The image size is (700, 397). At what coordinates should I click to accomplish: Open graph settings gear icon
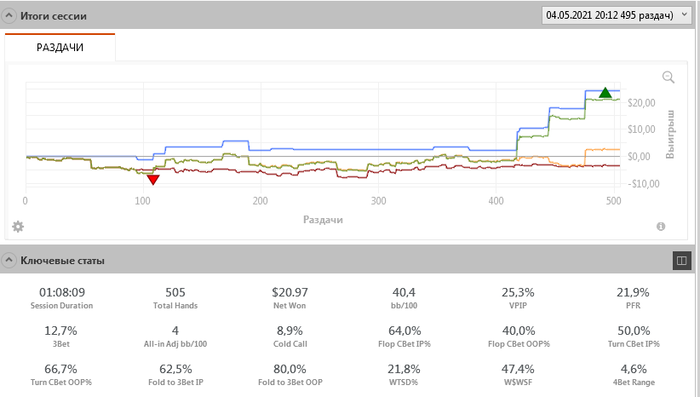18,226
